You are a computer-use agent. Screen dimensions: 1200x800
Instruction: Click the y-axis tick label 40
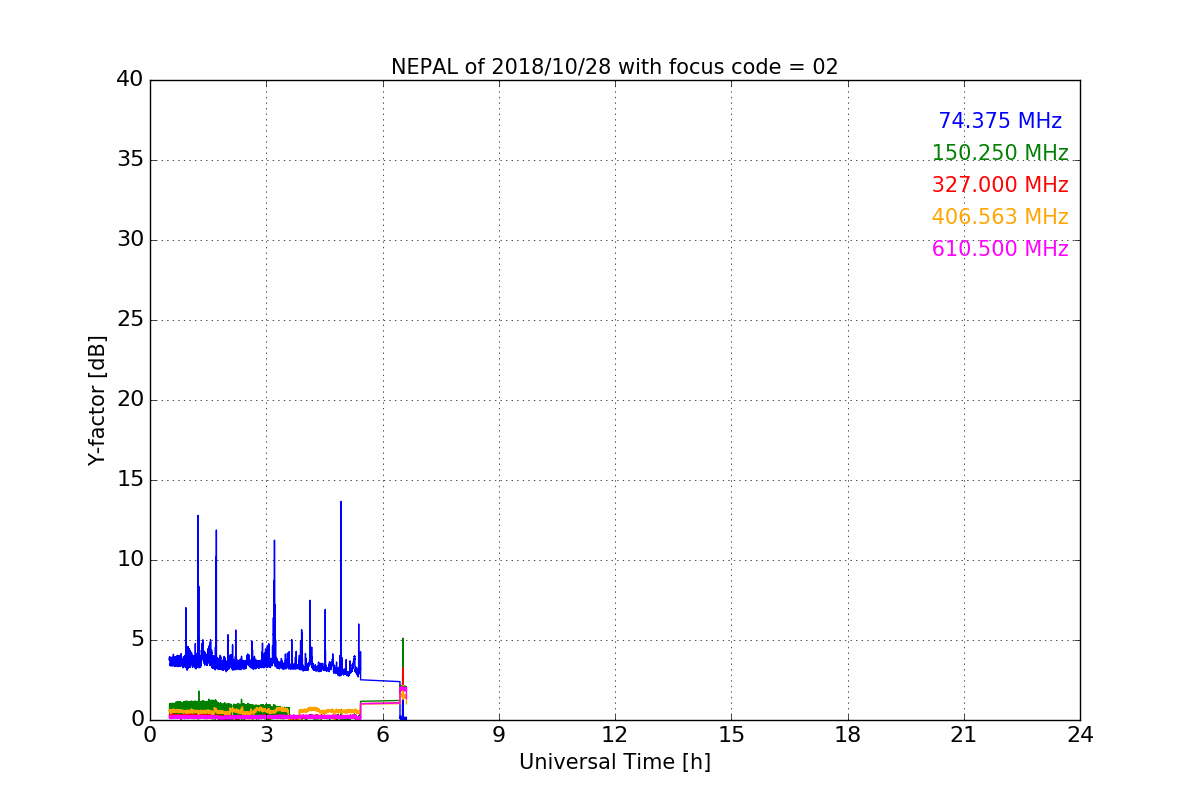point(129,80)
